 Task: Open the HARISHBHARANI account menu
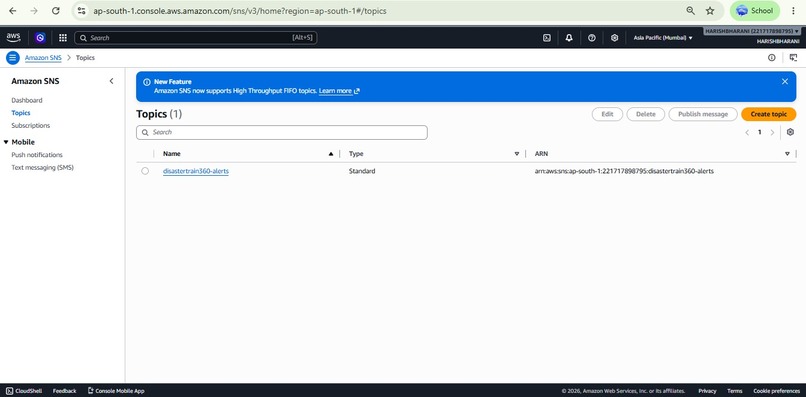coord(752,31)
